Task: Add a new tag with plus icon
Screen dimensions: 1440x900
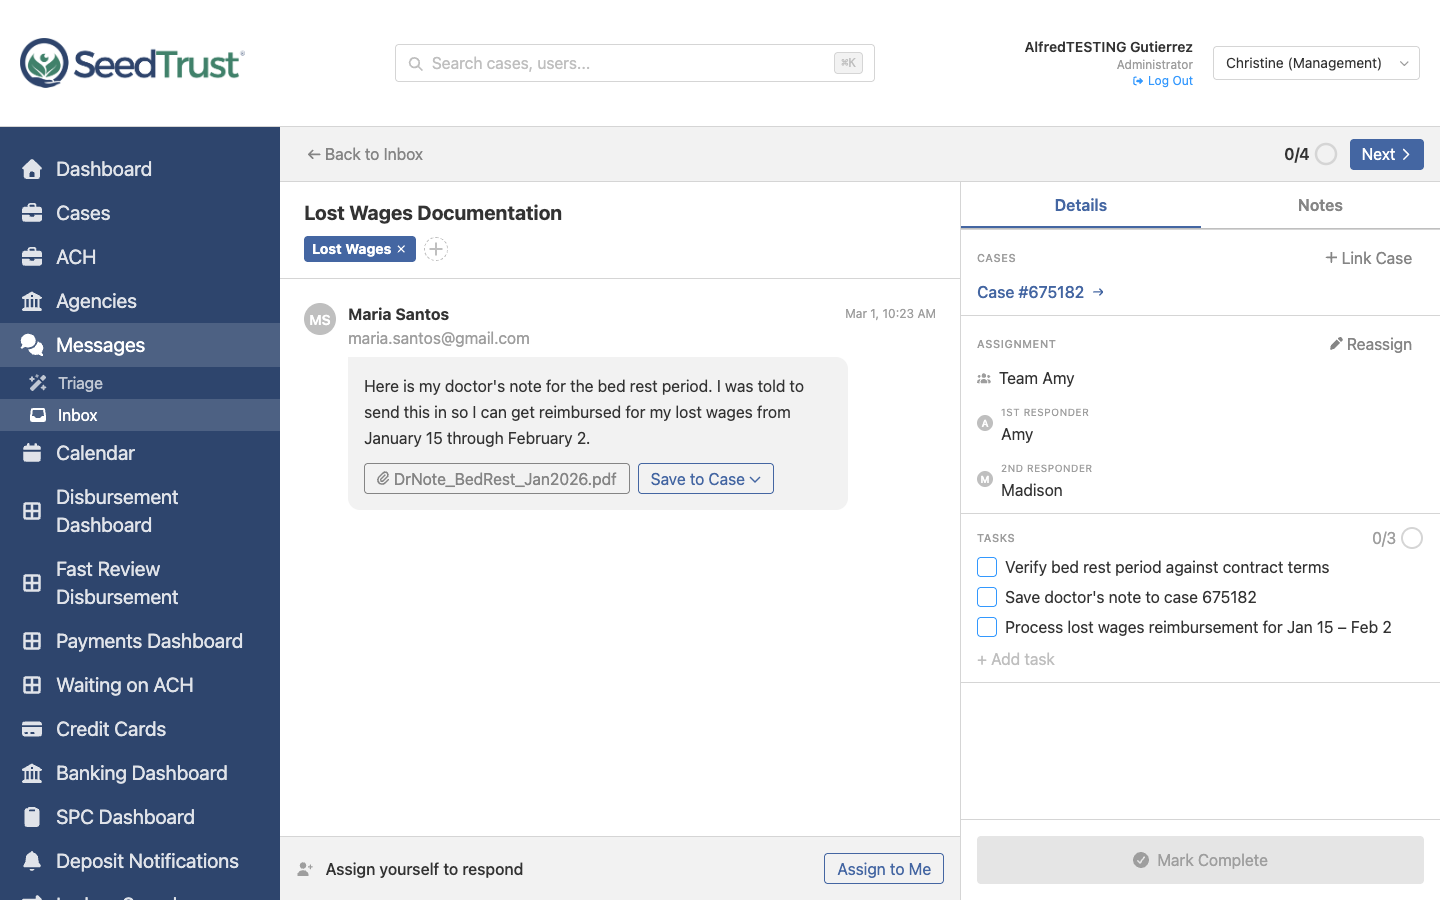Action: point(436,249)
